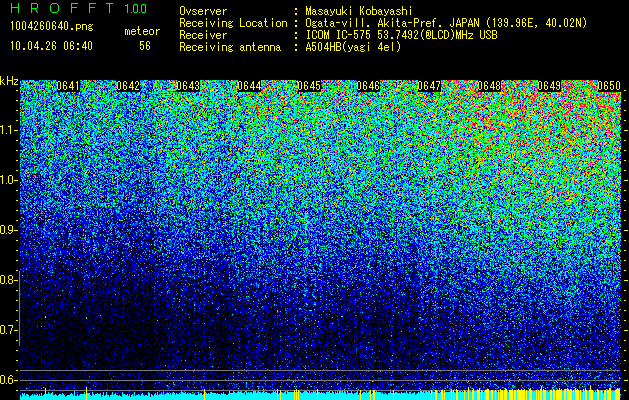The image size is (629, 400).
Task: Click the Receiver label
Action: point(203,35)
